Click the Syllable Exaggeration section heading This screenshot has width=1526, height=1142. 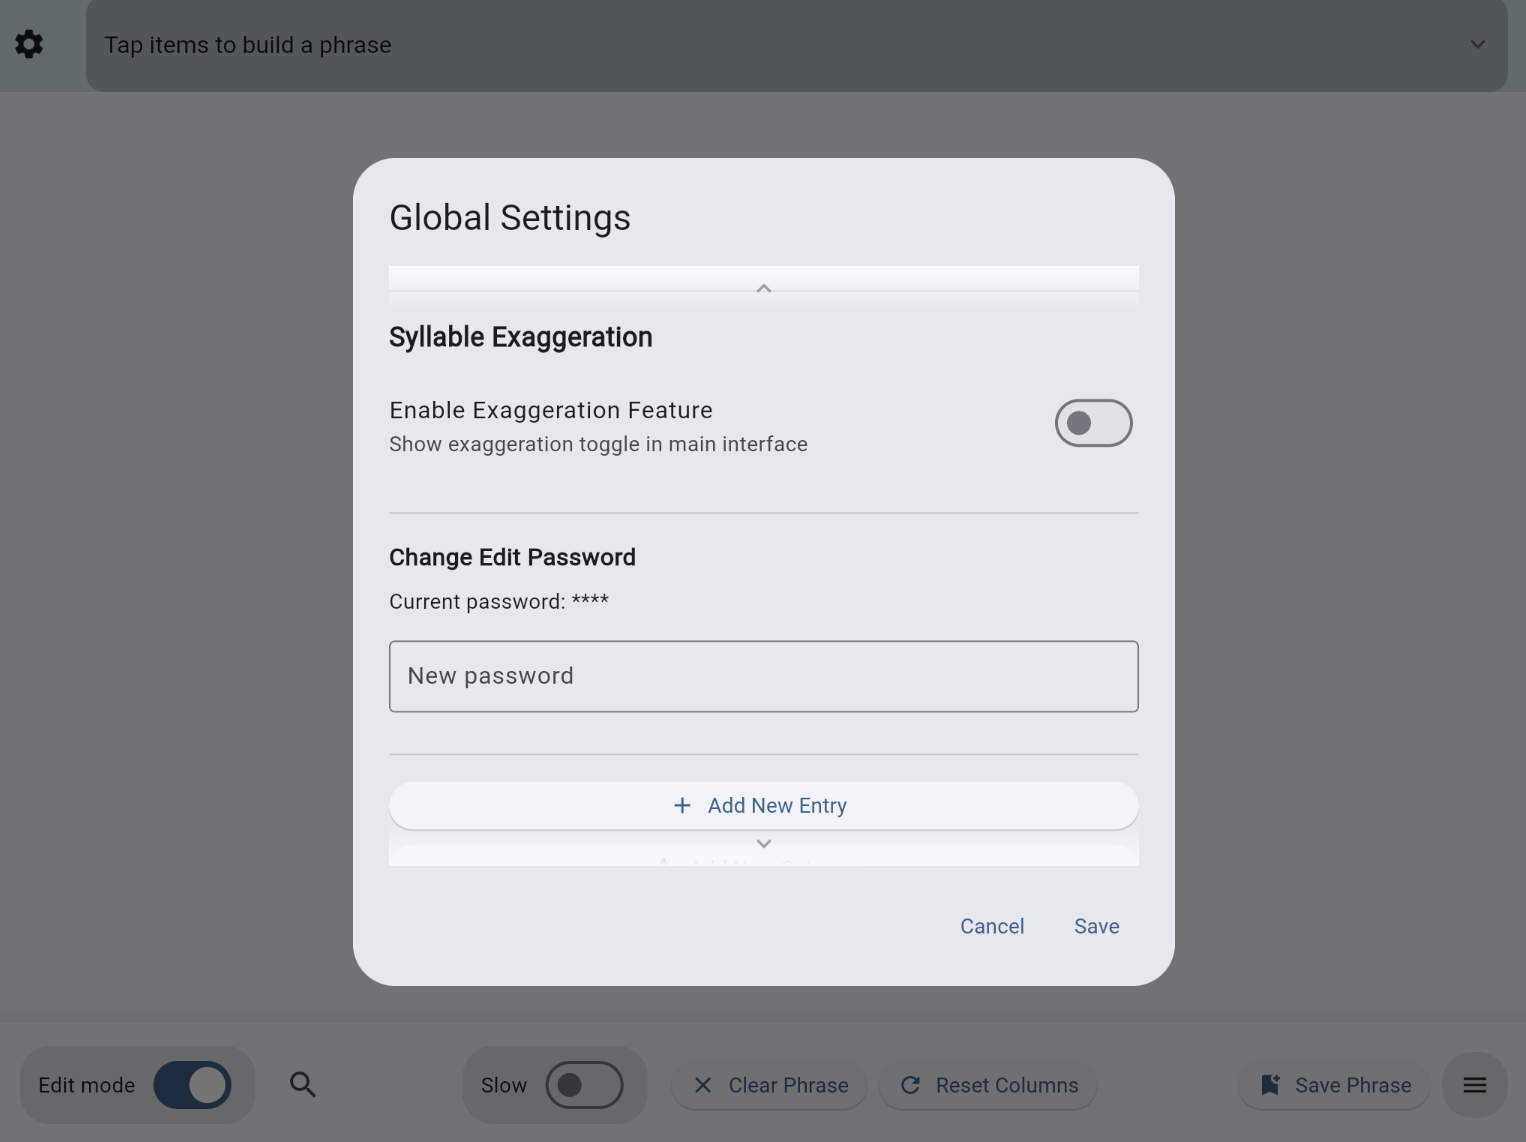pyautogui.click(x=520, y=337)
